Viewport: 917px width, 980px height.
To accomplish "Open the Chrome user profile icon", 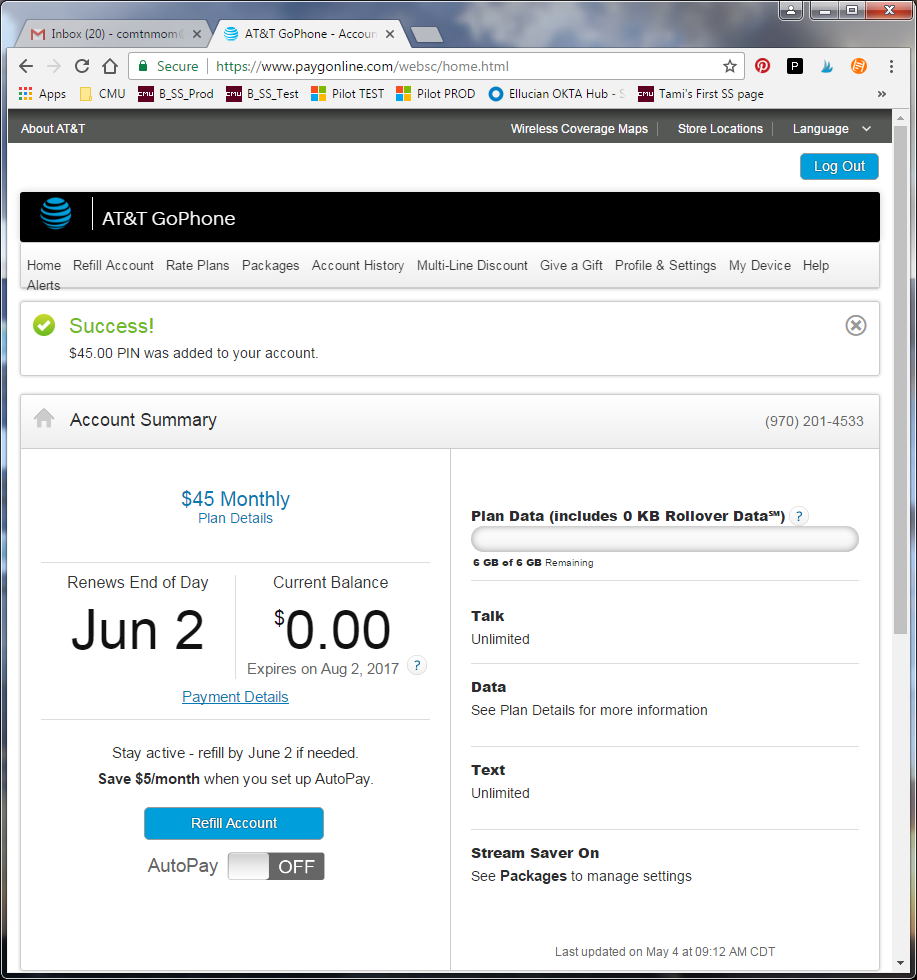I will point(791,11).
